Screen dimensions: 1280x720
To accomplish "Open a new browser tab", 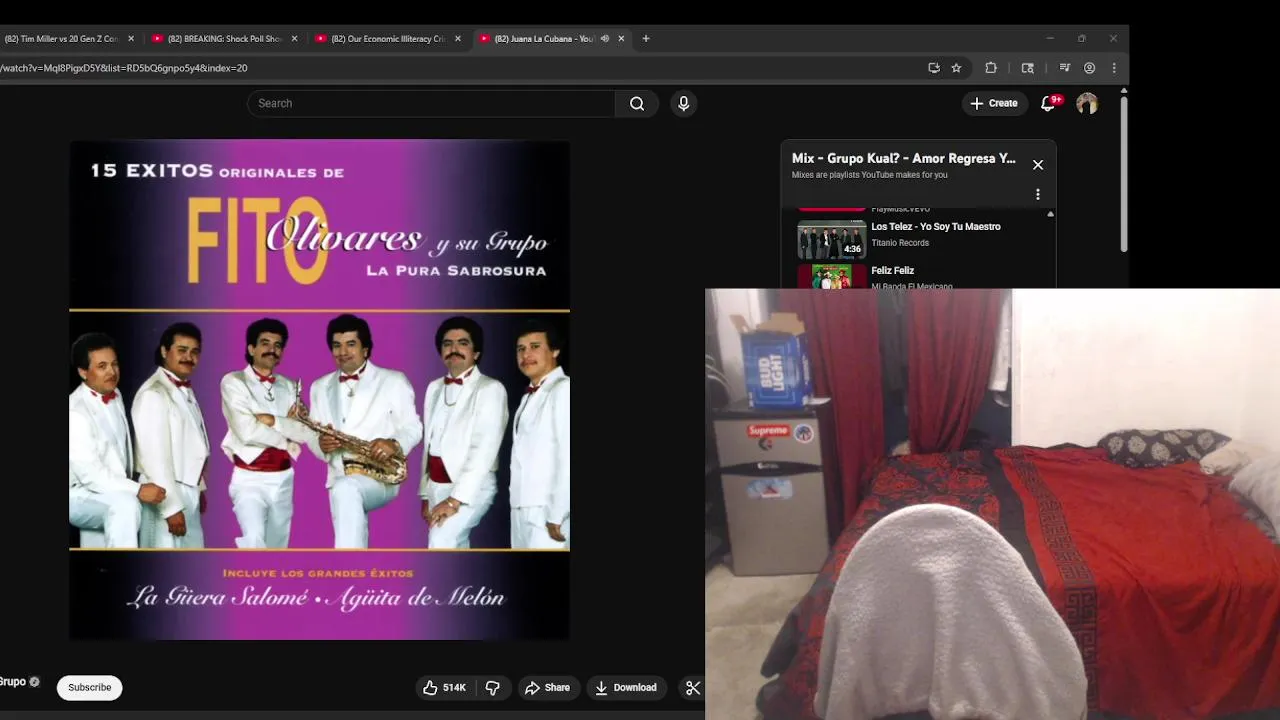I will 646,39.
